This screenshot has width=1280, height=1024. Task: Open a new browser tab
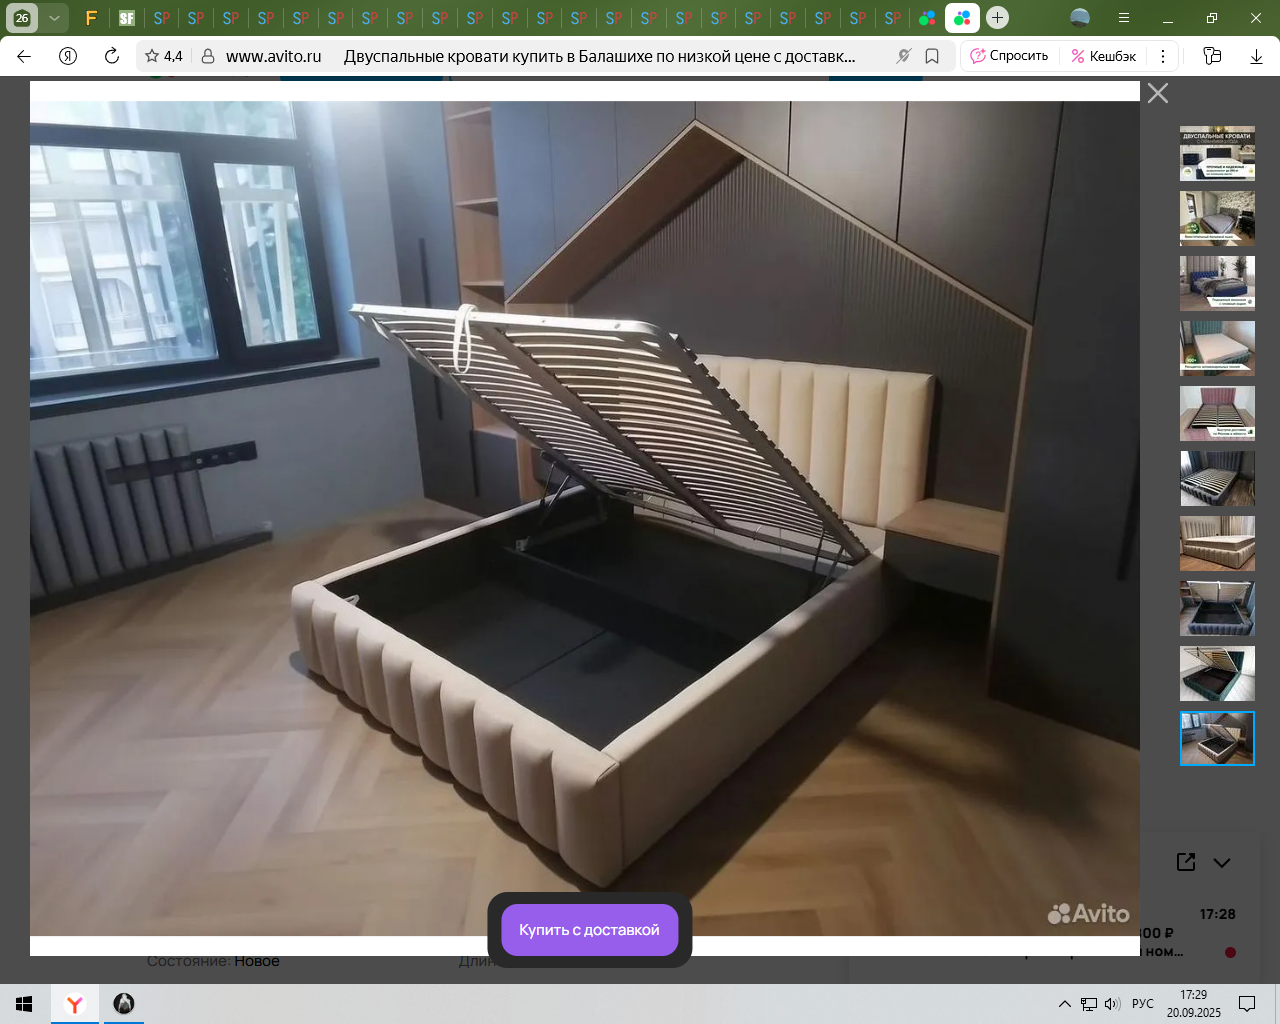click(997, 18)
